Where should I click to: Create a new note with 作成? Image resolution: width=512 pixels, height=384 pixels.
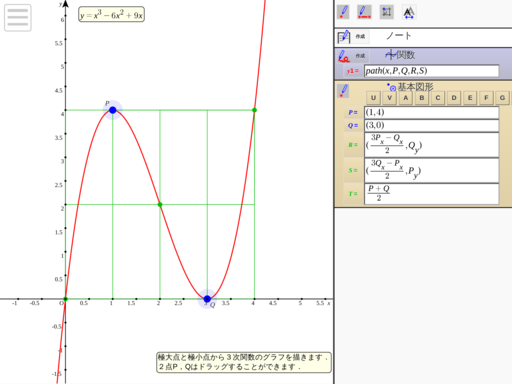click(360, 36)
